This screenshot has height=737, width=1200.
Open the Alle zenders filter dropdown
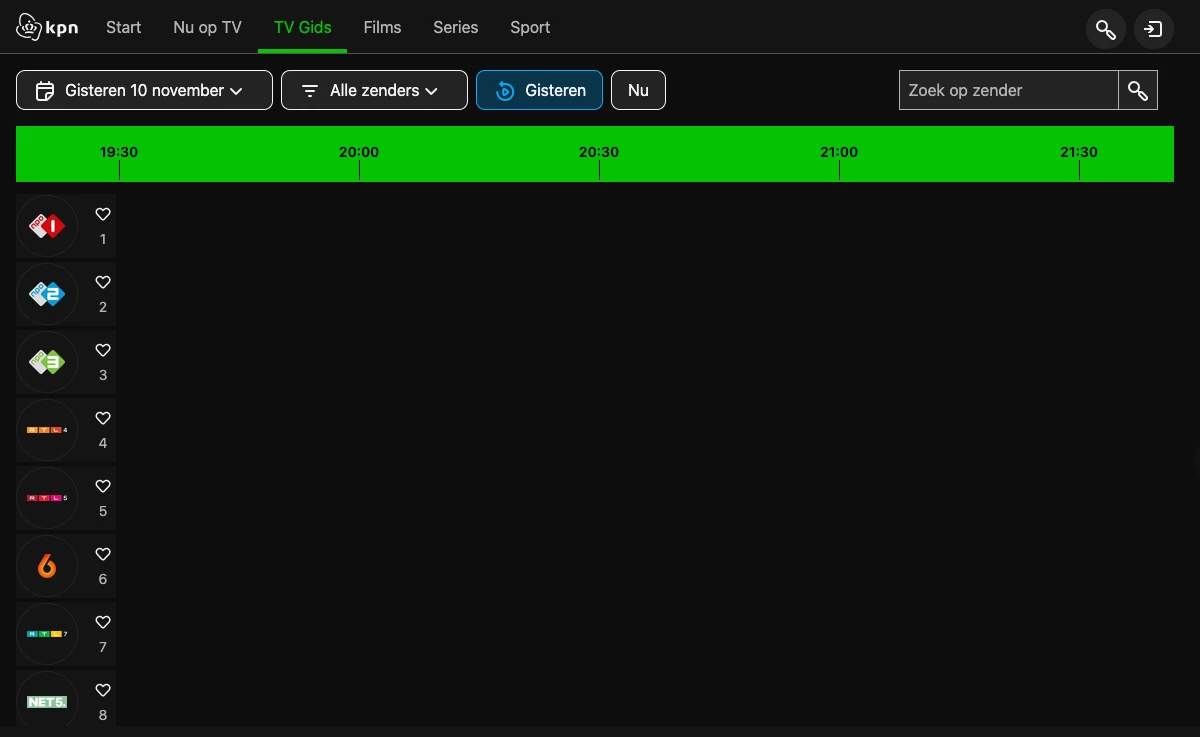coord(374,90)
